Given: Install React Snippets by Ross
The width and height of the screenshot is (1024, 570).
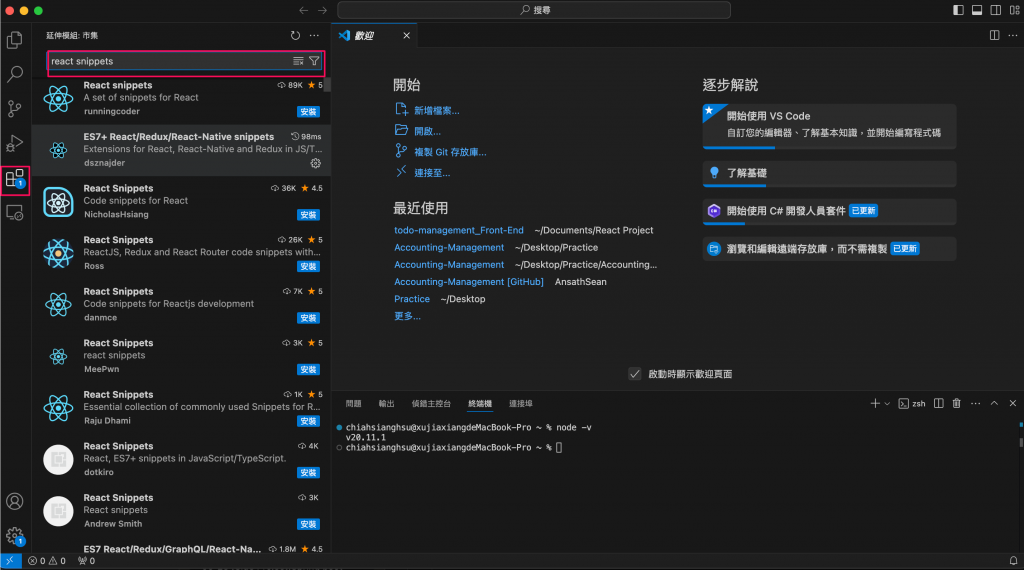Looking at the screenshot, I should pos(308,266).
